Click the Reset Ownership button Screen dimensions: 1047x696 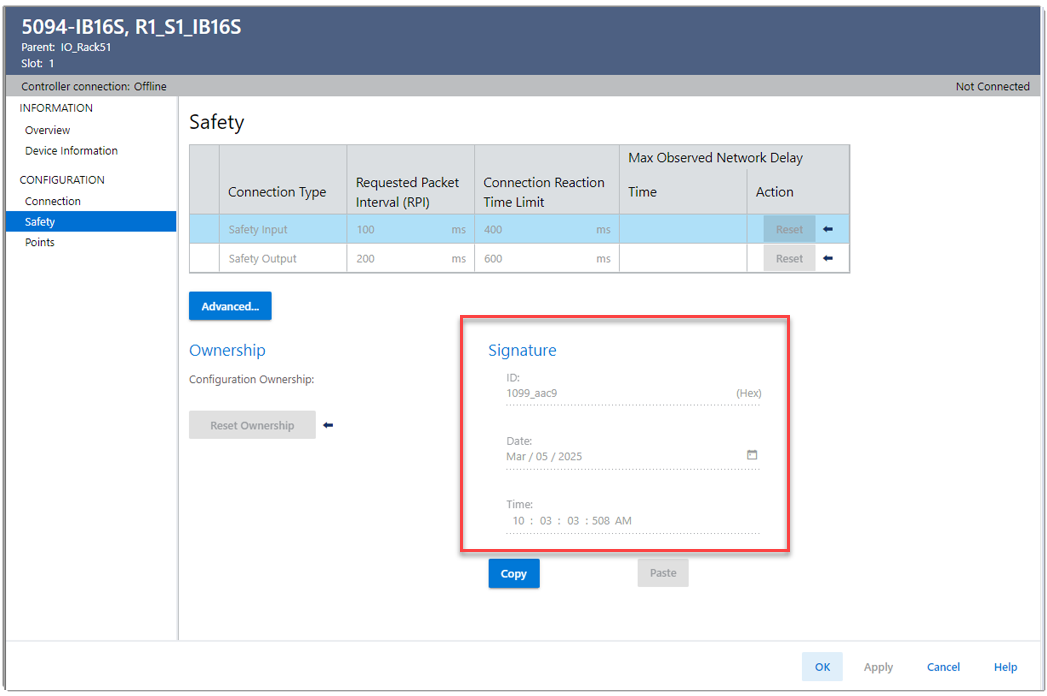(252, 425)
